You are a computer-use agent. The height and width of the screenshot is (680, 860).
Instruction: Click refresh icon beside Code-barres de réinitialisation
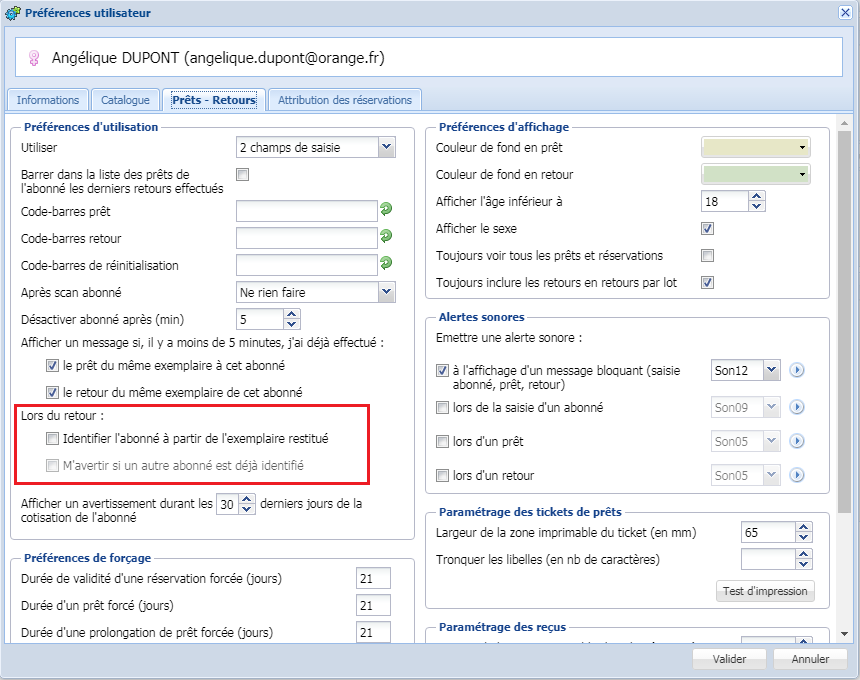coord(386,264)
